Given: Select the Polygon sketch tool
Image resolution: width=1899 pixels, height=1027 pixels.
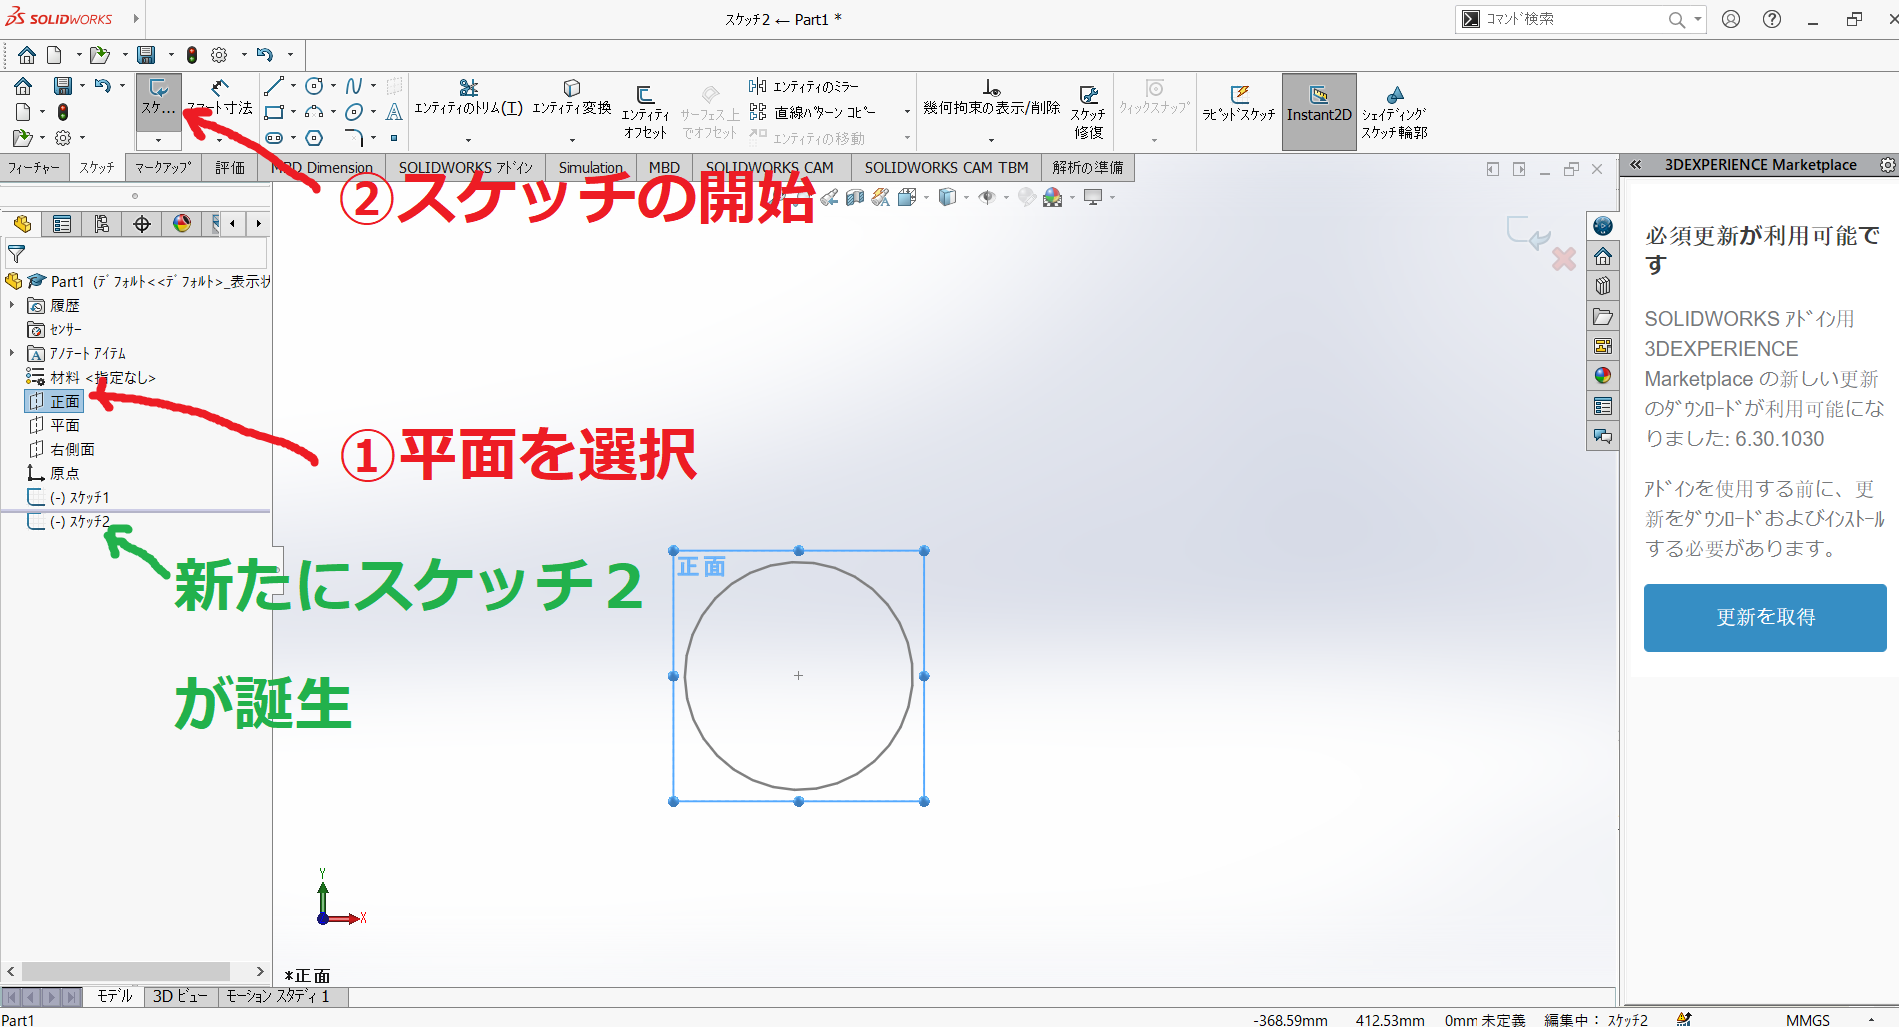Looking at the screenshot, I should [314, 138].
